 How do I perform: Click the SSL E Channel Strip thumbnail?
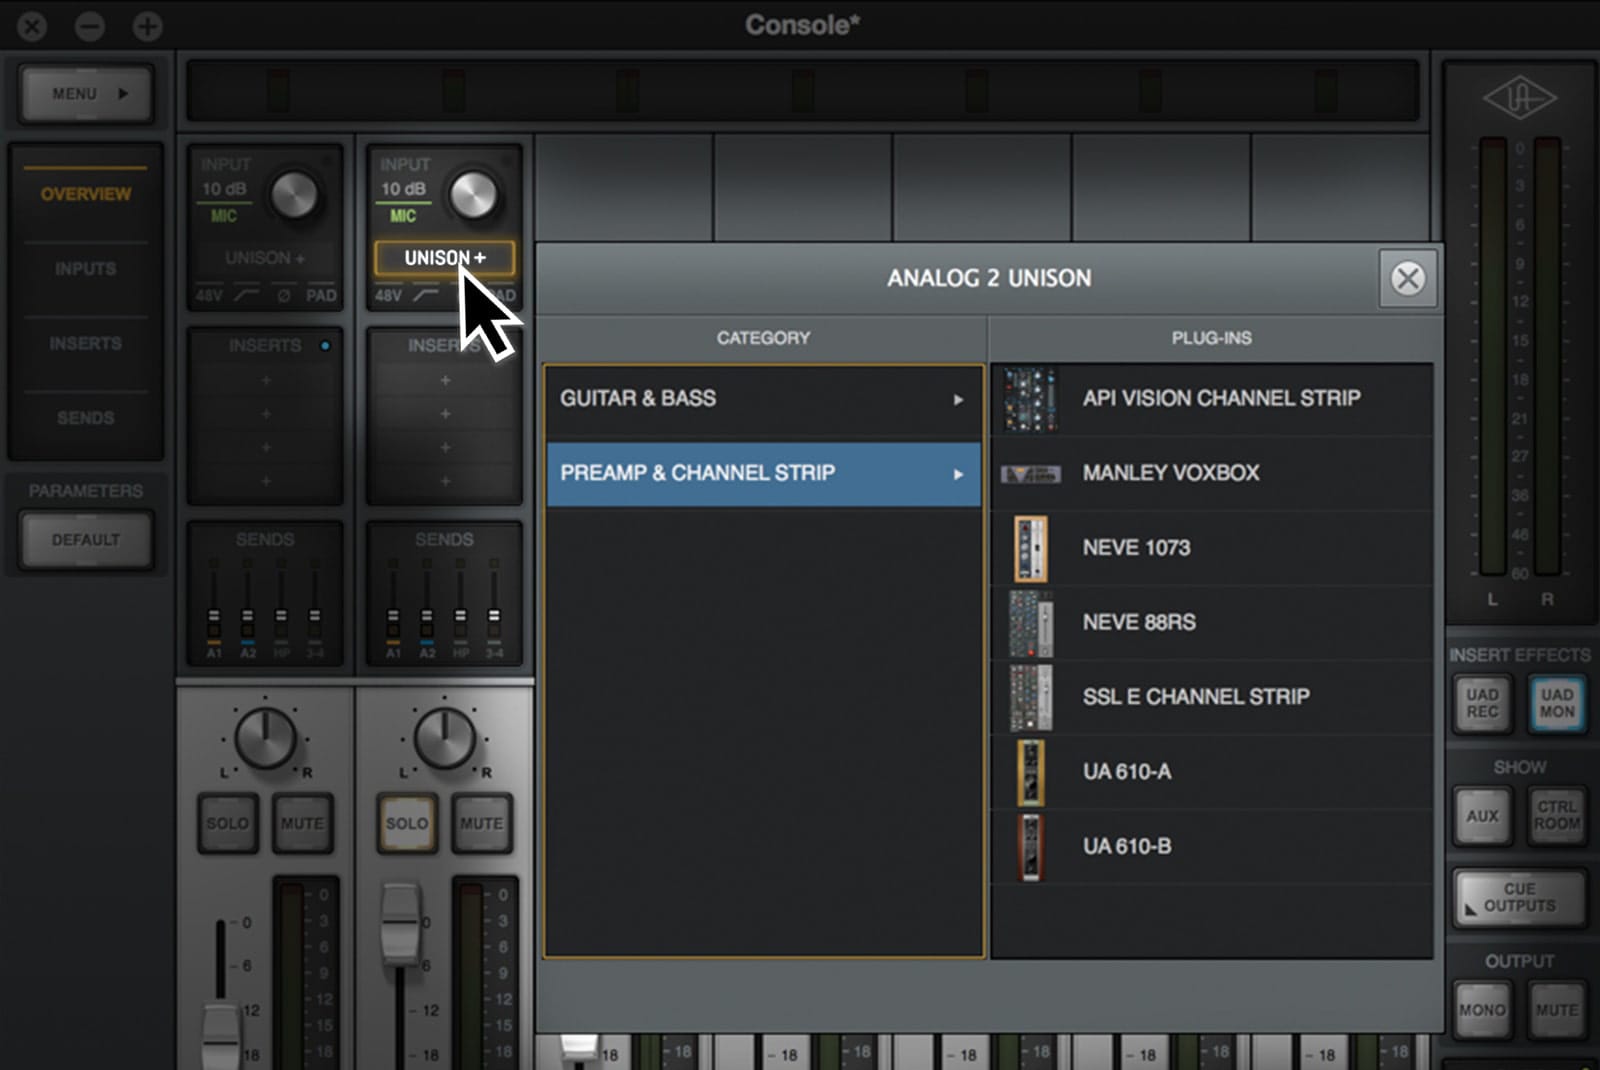pos(1031,697)
